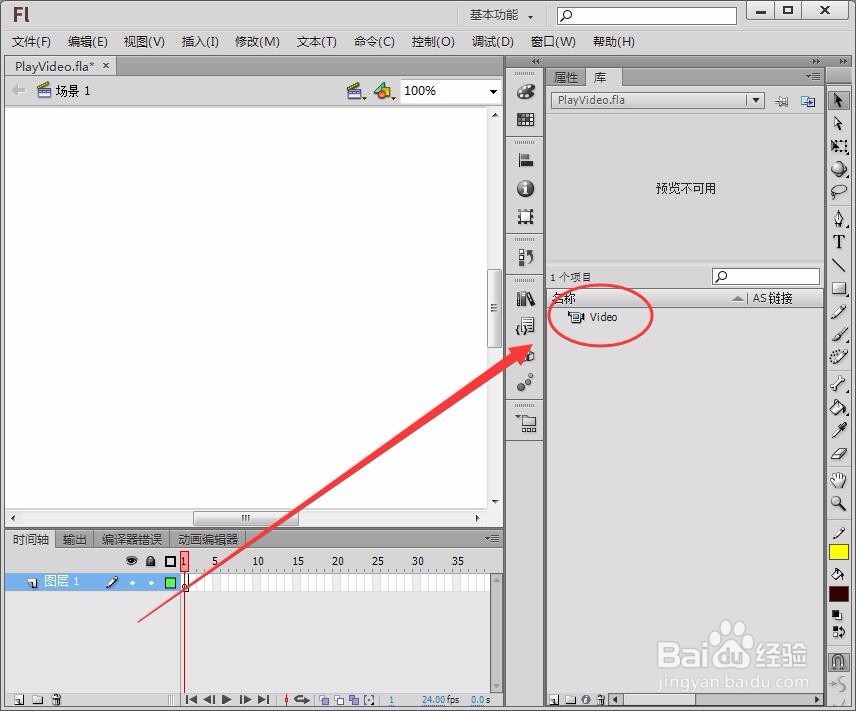This screenshot has width=856, height=711.
Task: Open the Timeline panel options menu
Action: (x=492, y=538)
